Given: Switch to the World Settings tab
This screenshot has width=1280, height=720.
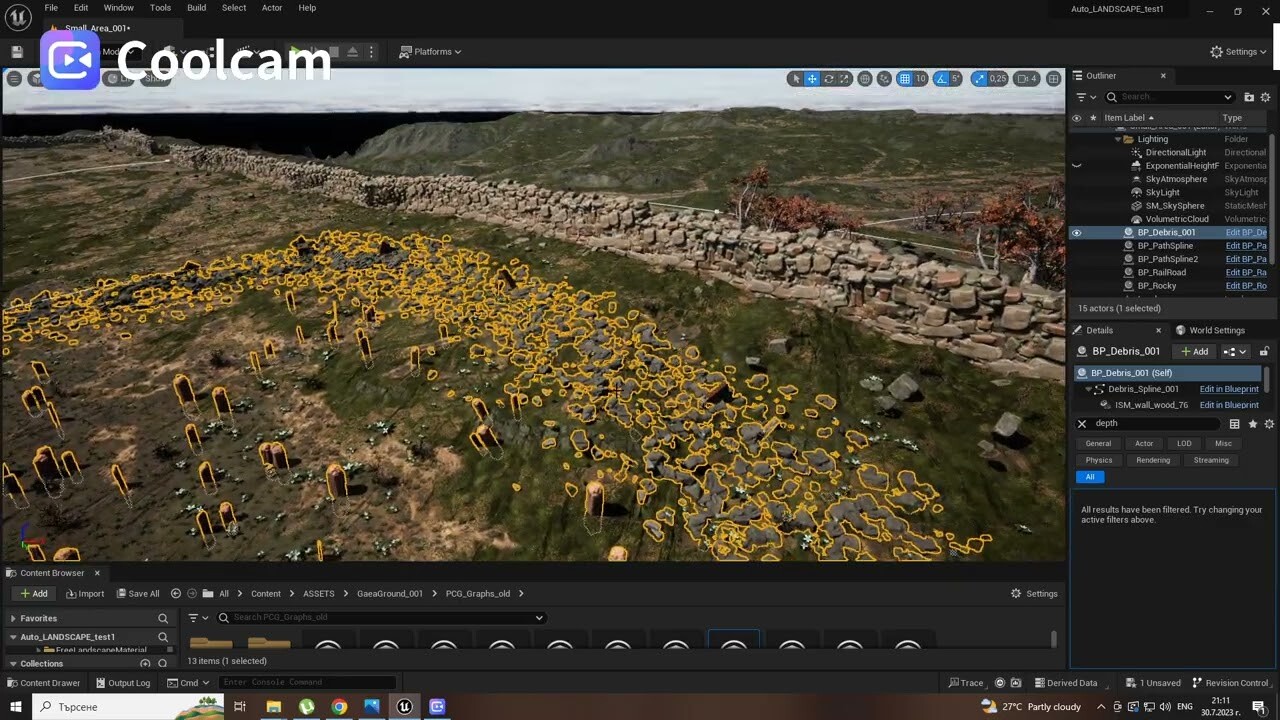Looking at the screenshot, I should point(1216,330).
